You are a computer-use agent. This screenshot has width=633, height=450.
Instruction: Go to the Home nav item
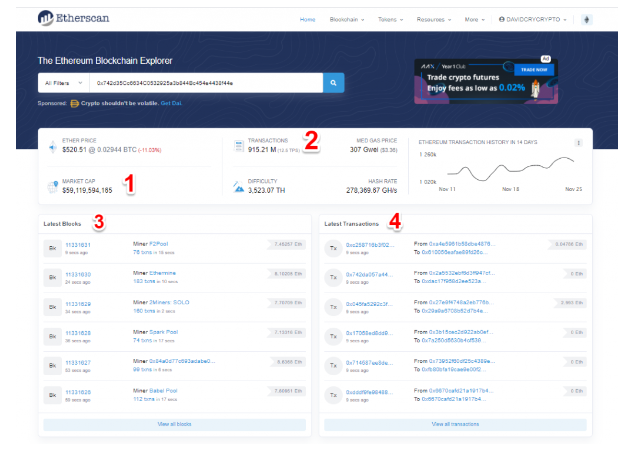(x=307, y=19)
